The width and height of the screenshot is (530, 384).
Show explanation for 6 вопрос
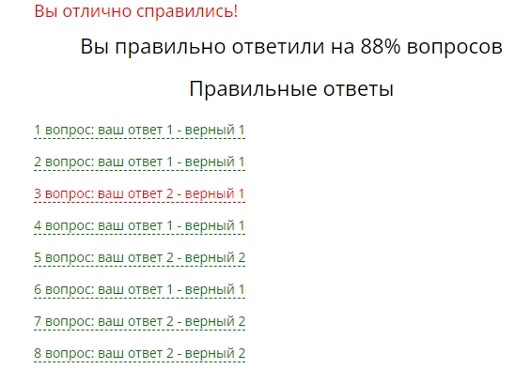tap(139, 289)
